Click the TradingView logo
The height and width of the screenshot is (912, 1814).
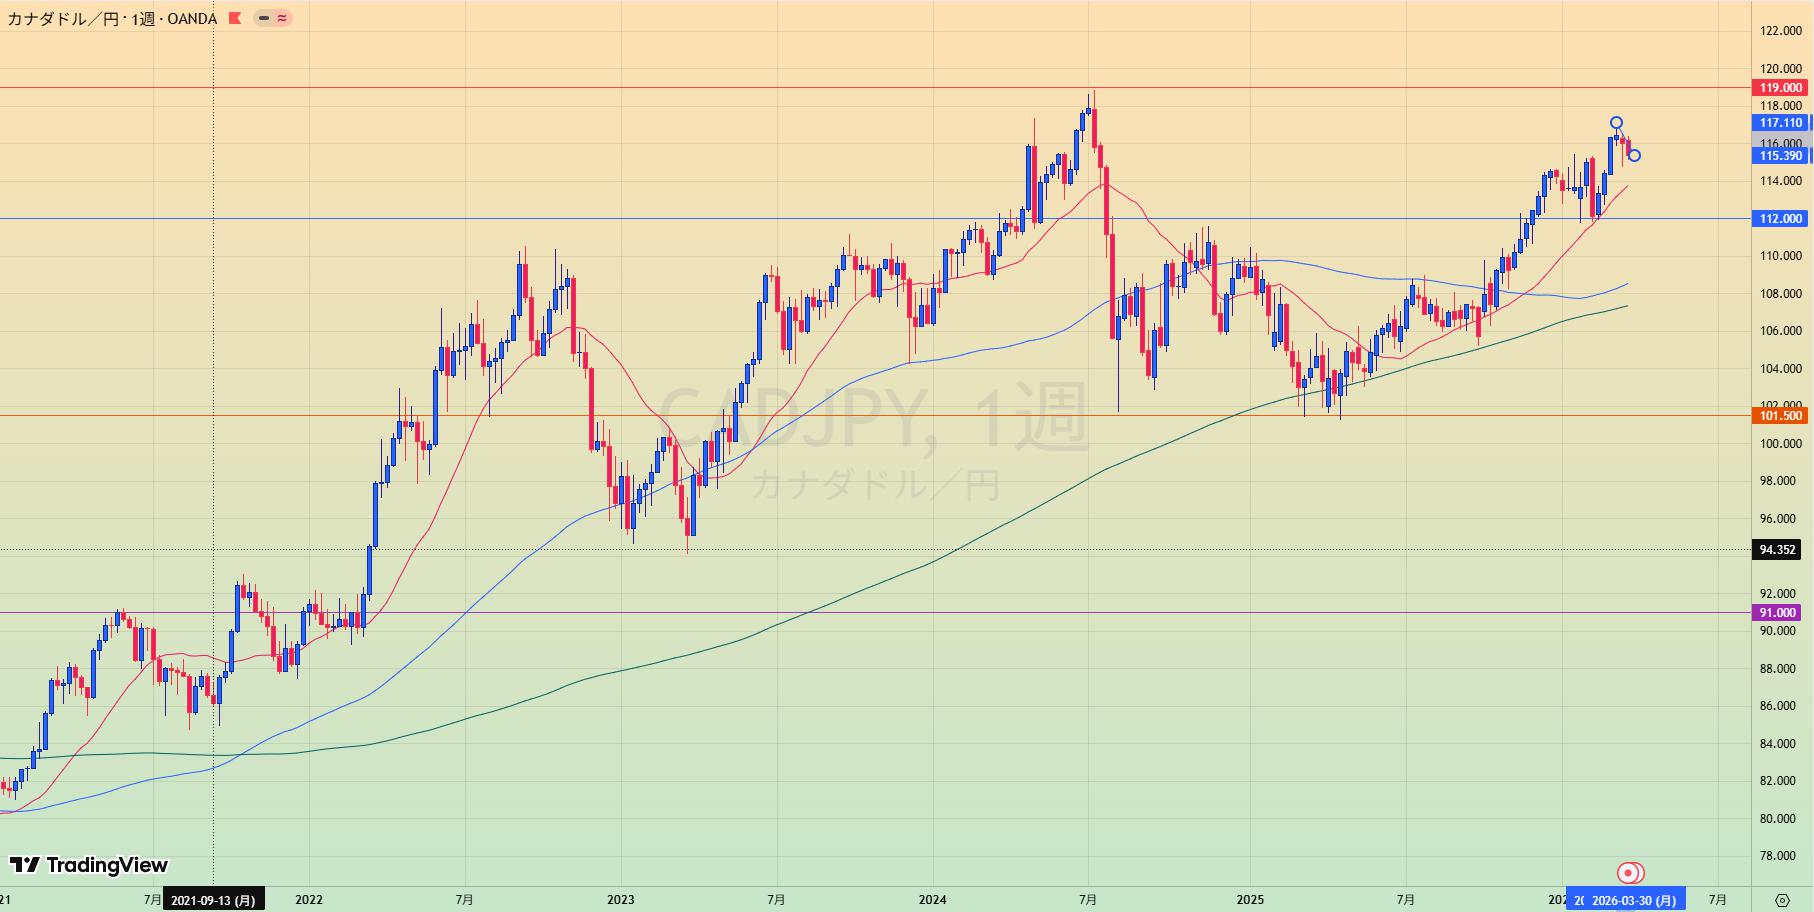pos(89,865)
